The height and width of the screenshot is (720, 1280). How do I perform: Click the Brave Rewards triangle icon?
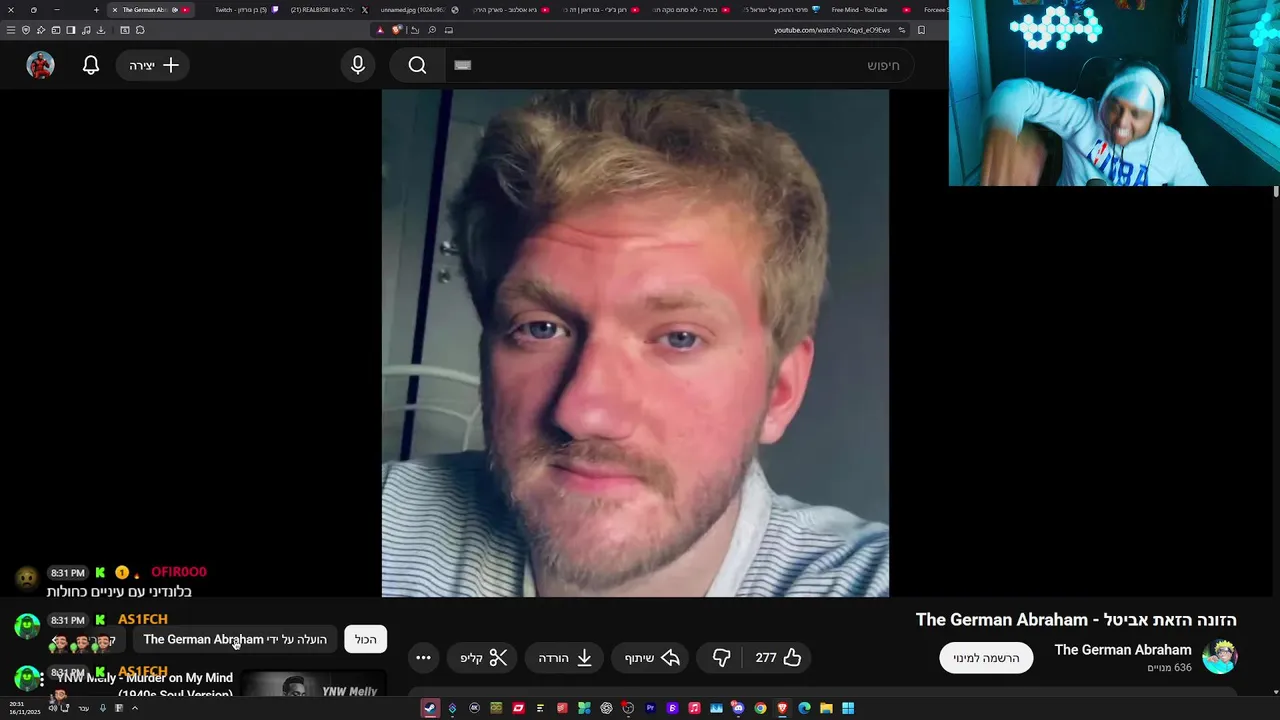click(380, 30)
